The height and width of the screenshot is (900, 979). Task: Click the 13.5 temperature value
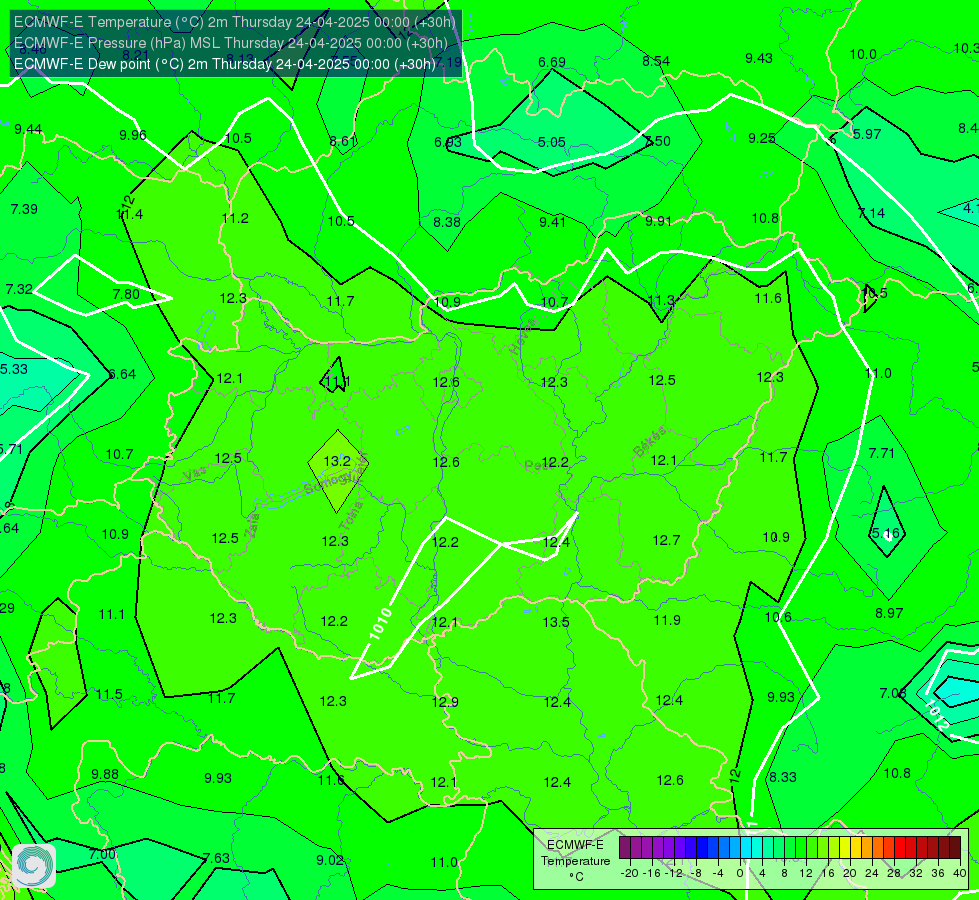click(556, 622)
